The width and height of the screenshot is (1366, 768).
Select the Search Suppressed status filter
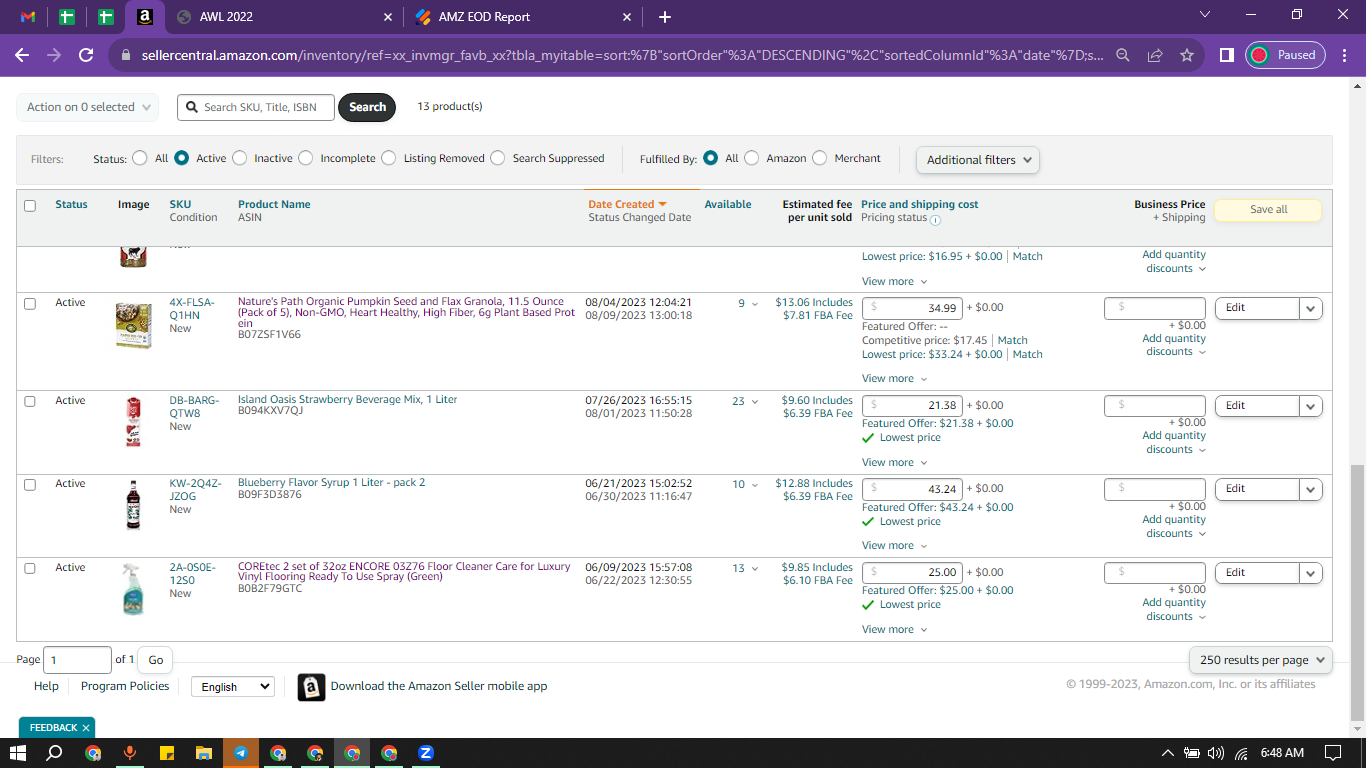click(x=498, y=158)
